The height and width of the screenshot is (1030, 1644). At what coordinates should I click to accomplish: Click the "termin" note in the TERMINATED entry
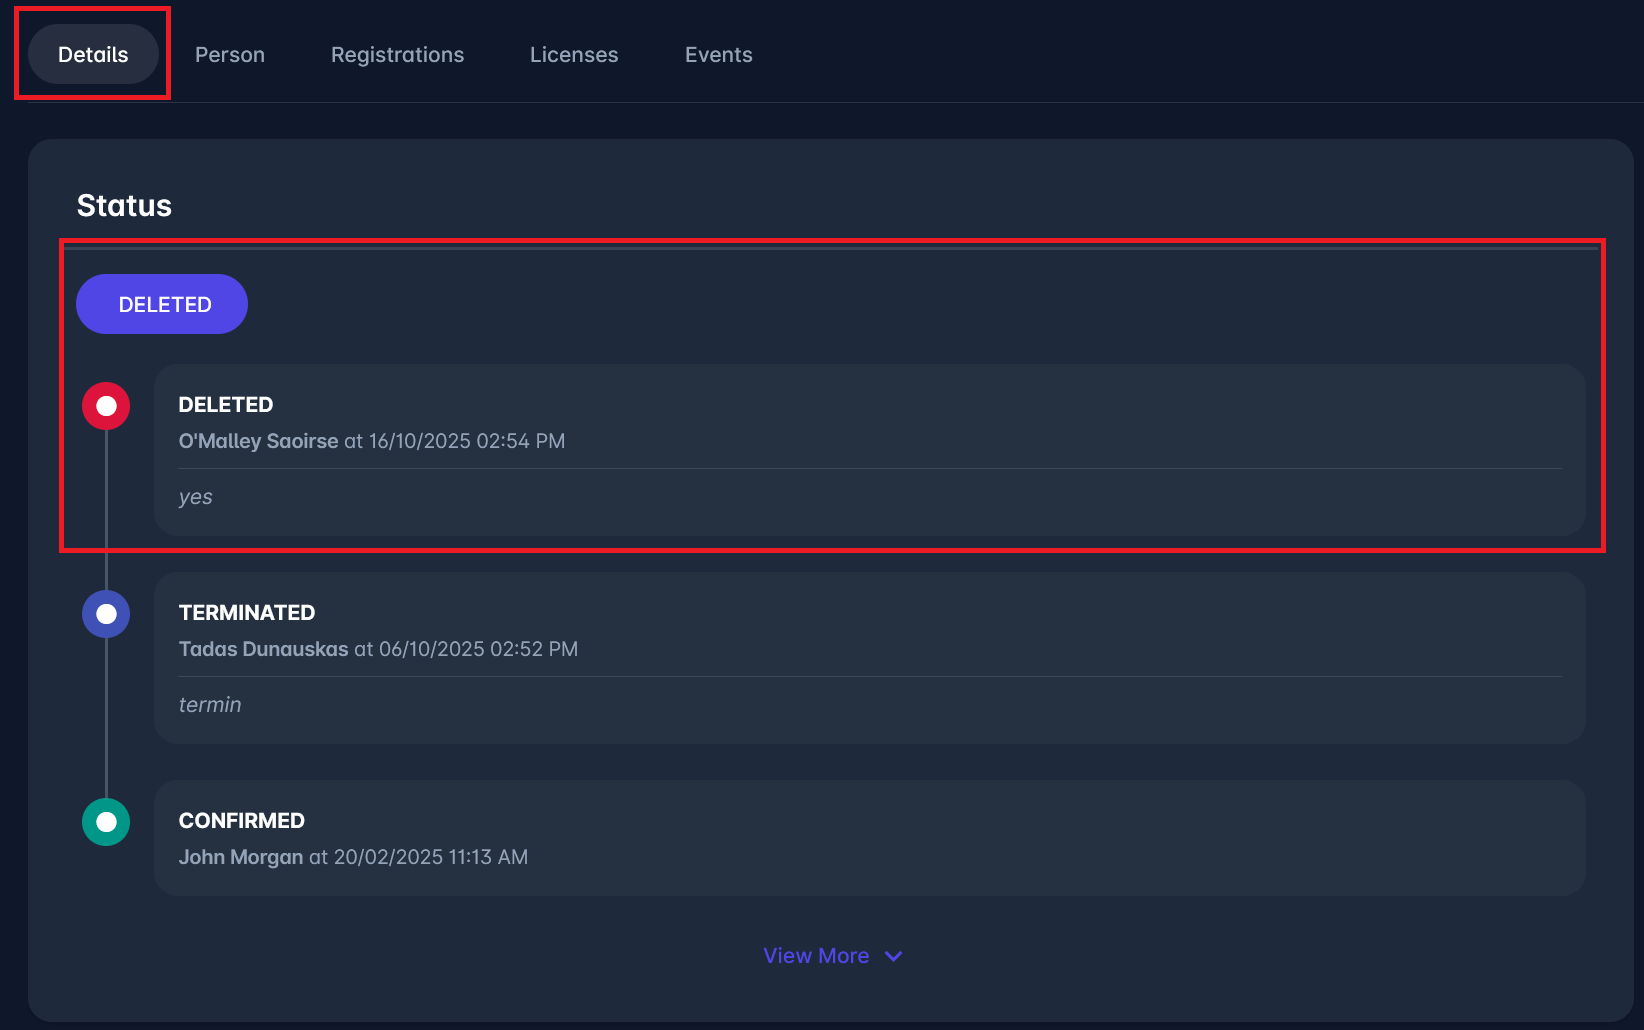[x=210, y=705]
